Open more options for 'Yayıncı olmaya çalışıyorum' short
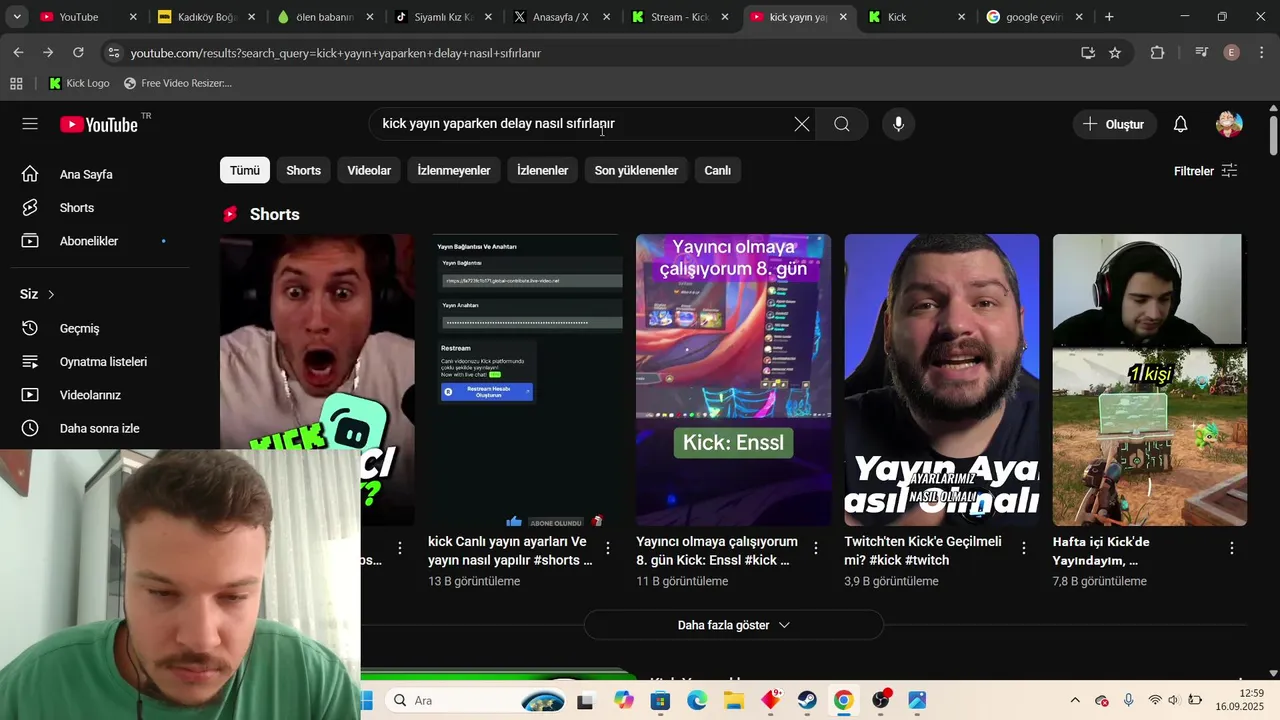Image resolution: width=1280 pixels, height=720 pixels. [816, 548]
